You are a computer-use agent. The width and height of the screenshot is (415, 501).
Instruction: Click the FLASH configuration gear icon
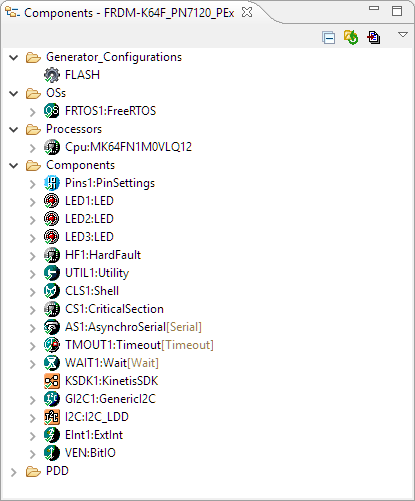coord(52,75)
